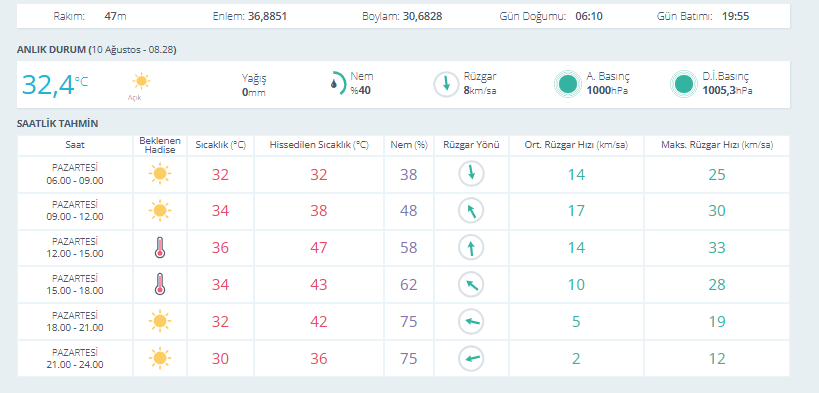The image size is (819, 393).
Task: Click the Rüzgar Yönü column header
Action: pos(472,145)
